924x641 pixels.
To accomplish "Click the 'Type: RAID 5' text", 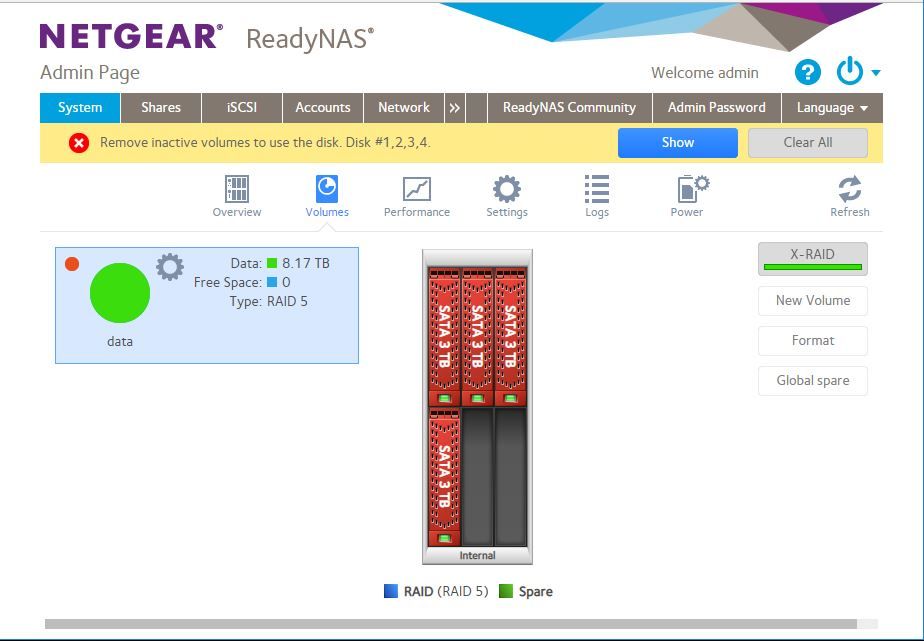I will [269, 302].
